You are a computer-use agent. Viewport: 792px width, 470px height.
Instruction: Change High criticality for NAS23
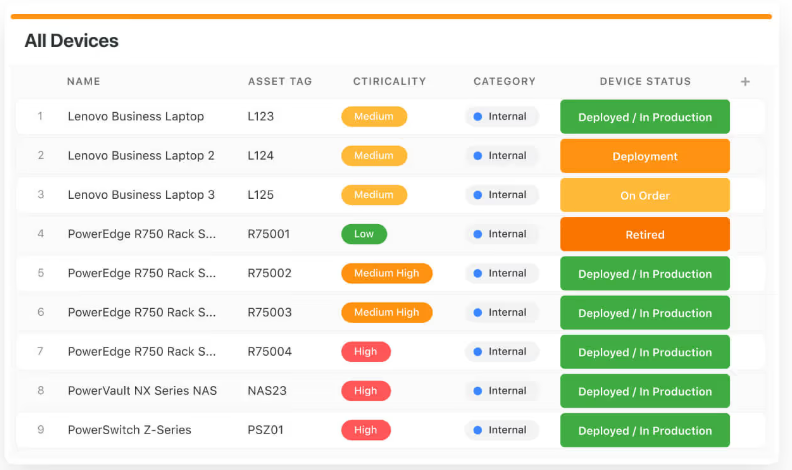366,391
